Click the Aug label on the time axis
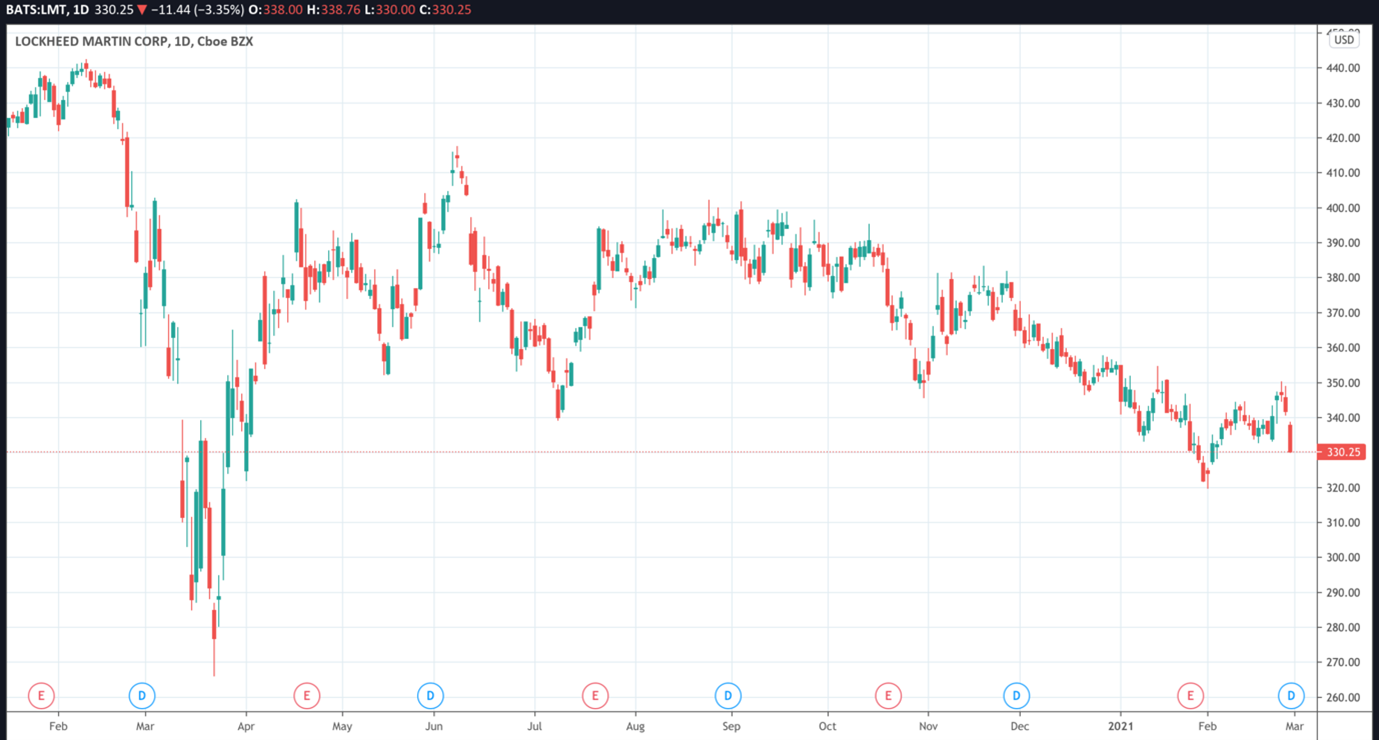The height and width of the screenshot is (740, 1379). [634, 726]
